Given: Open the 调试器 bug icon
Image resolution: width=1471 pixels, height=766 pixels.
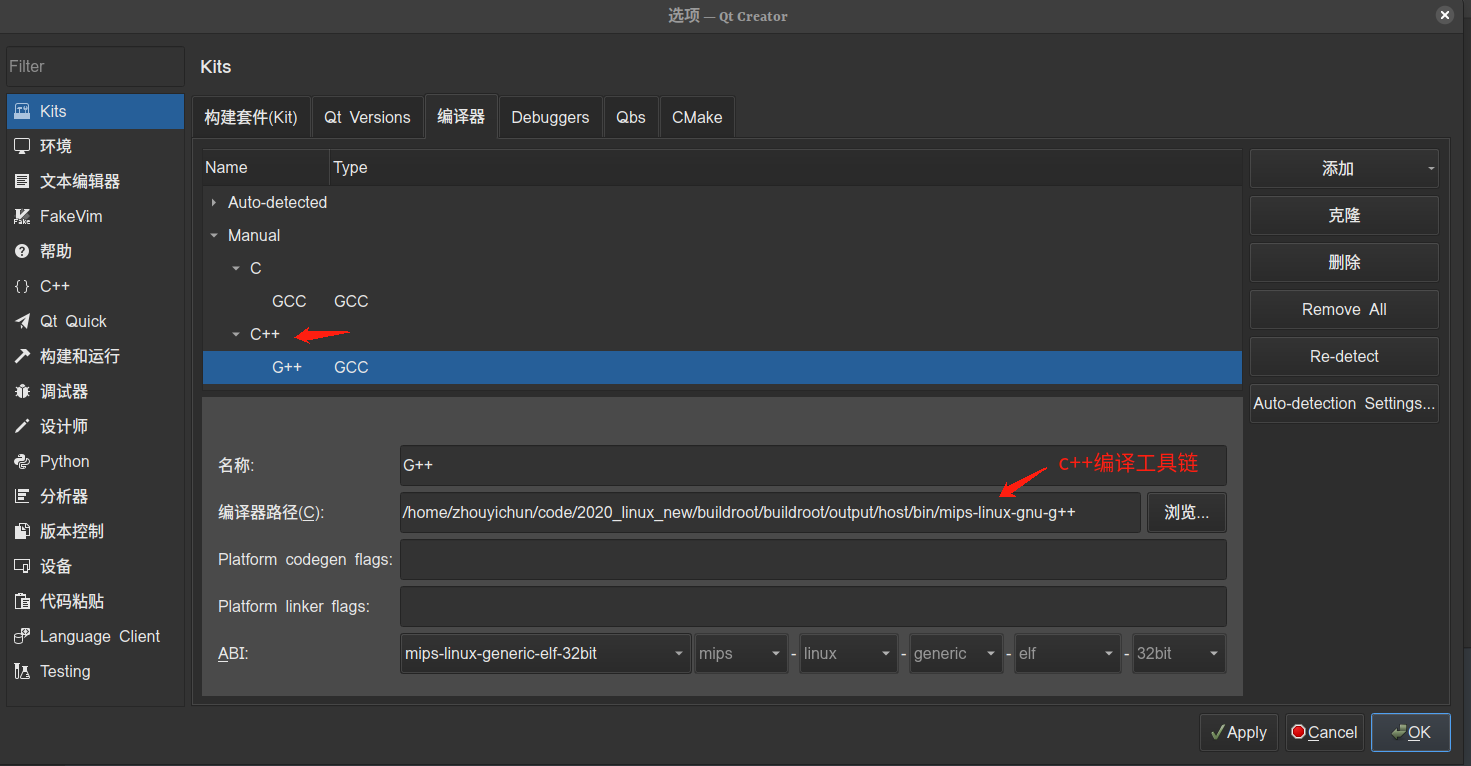Looking at the screenshot, I should [x=22, y=391].
